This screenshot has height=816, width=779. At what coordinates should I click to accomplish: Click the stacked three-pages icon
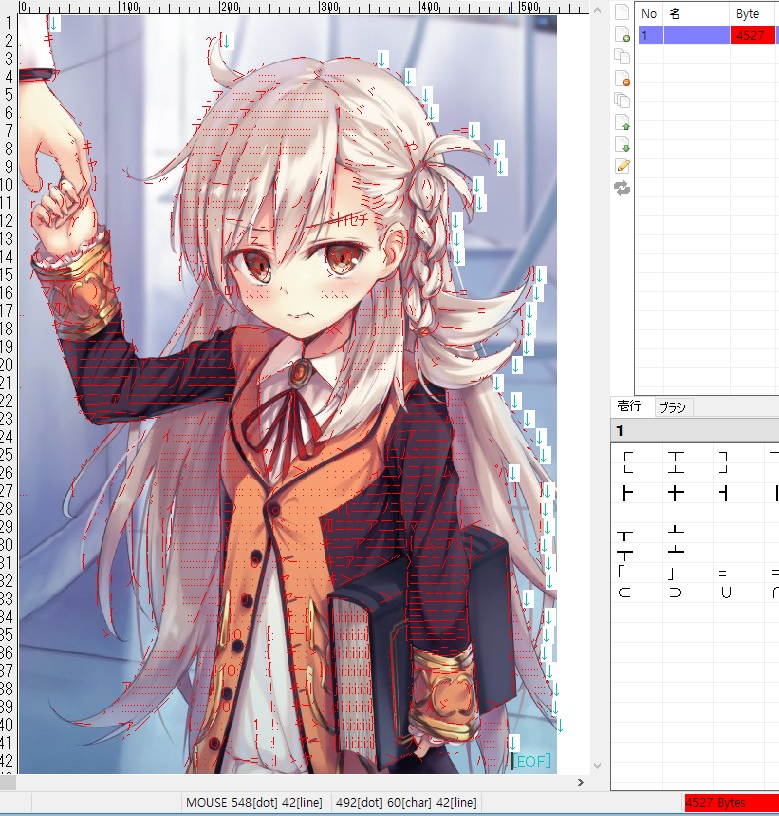pyautogui.click(x=622, y=100)
